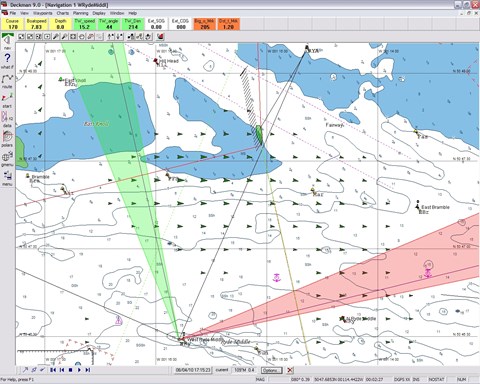The image size is (480, 384).
Task: Click the Nav sail icon in sidebar
Action: tap(7, 41)
